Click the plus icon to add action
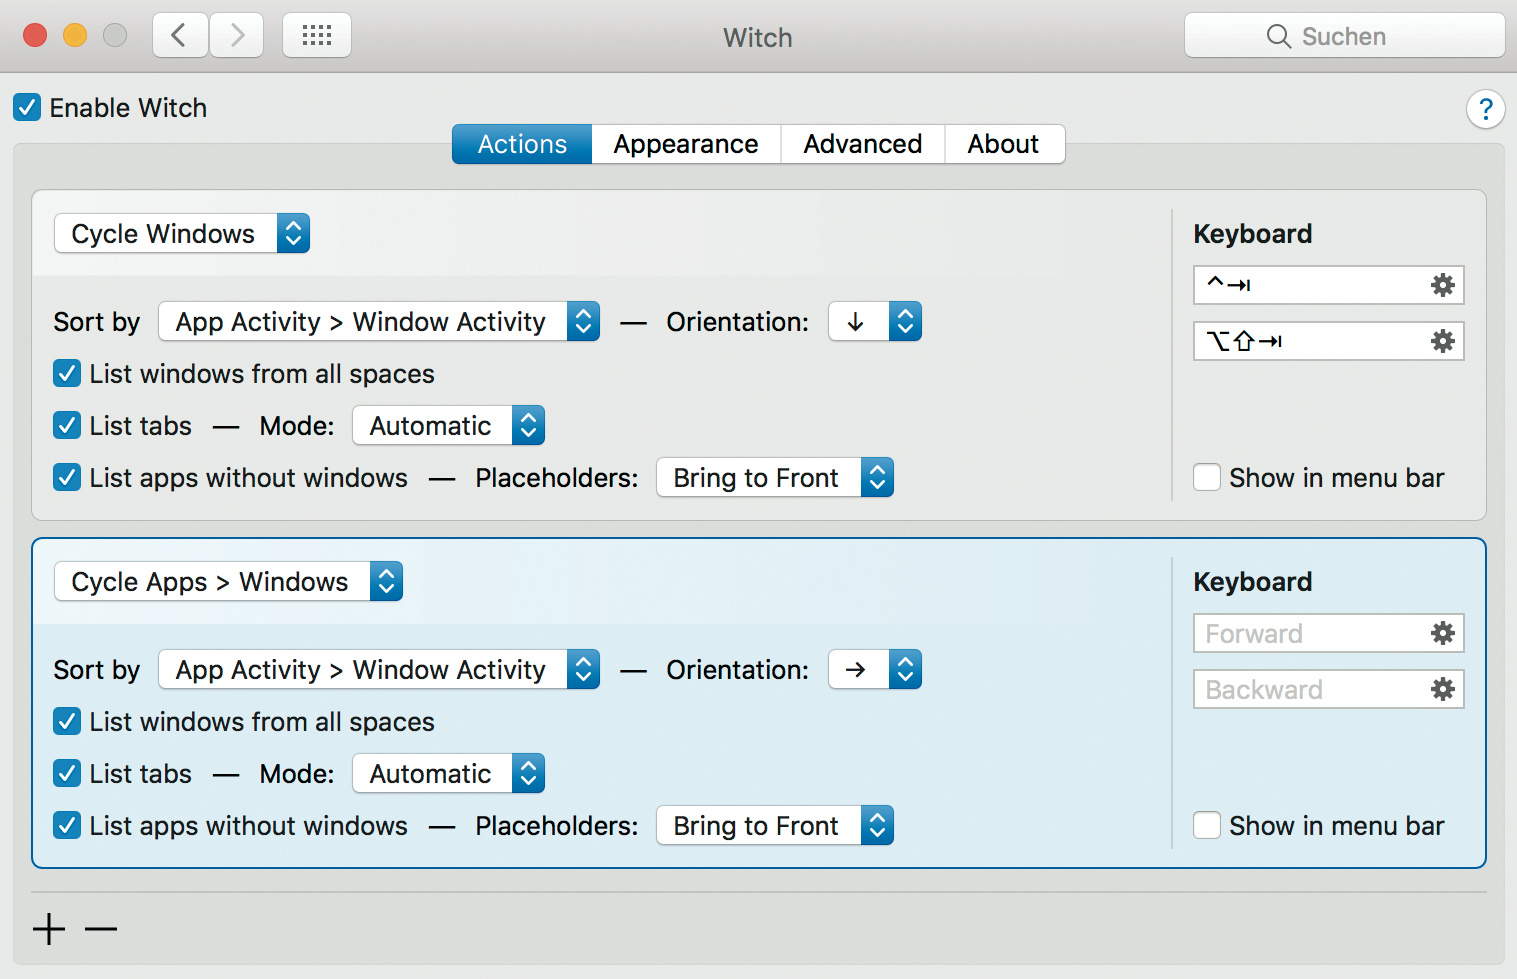Viewport: 1517px width, 979px height. point(48,929)
